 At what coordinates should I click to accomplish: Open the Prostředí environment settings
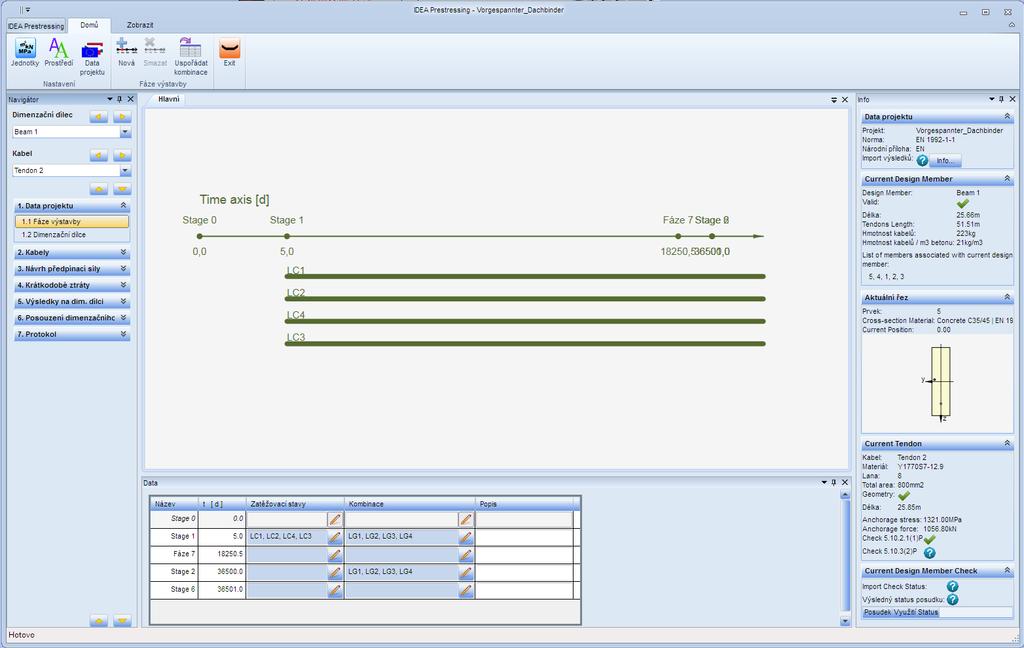59,52
